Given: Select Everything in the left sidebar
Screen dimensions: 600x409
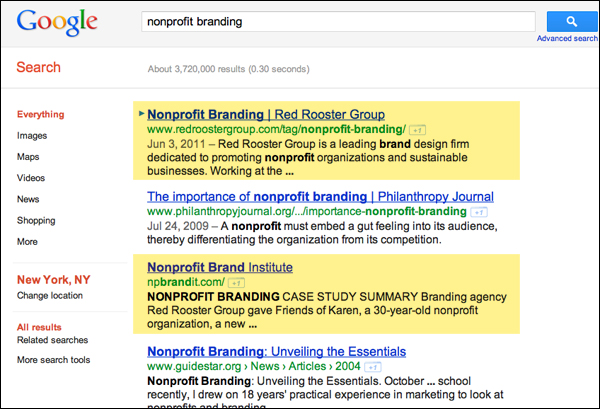Looking at the screenshot, I should coord(41,114).
